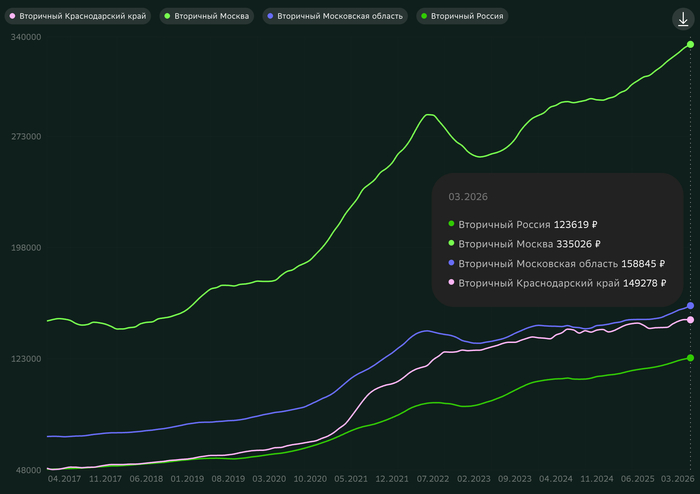Click the 123000 value on the y-axis
The image size is (700, 494).
point(25,359)
